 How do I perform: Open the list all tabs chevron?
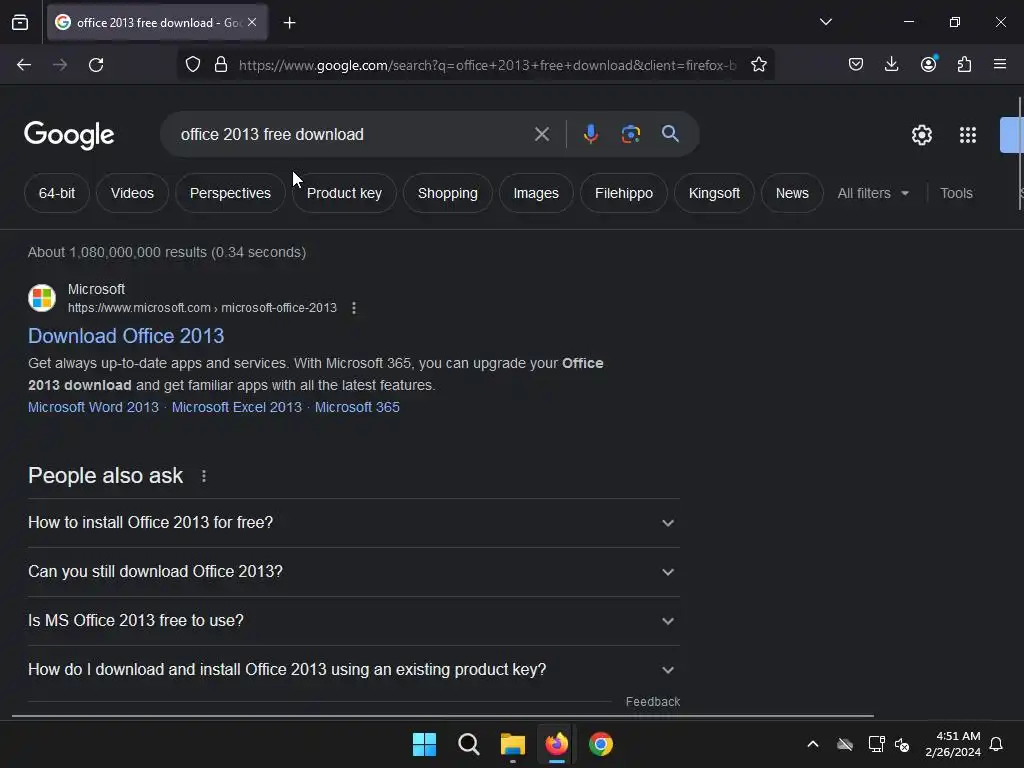pyautogui.click(x=825, y=22)
